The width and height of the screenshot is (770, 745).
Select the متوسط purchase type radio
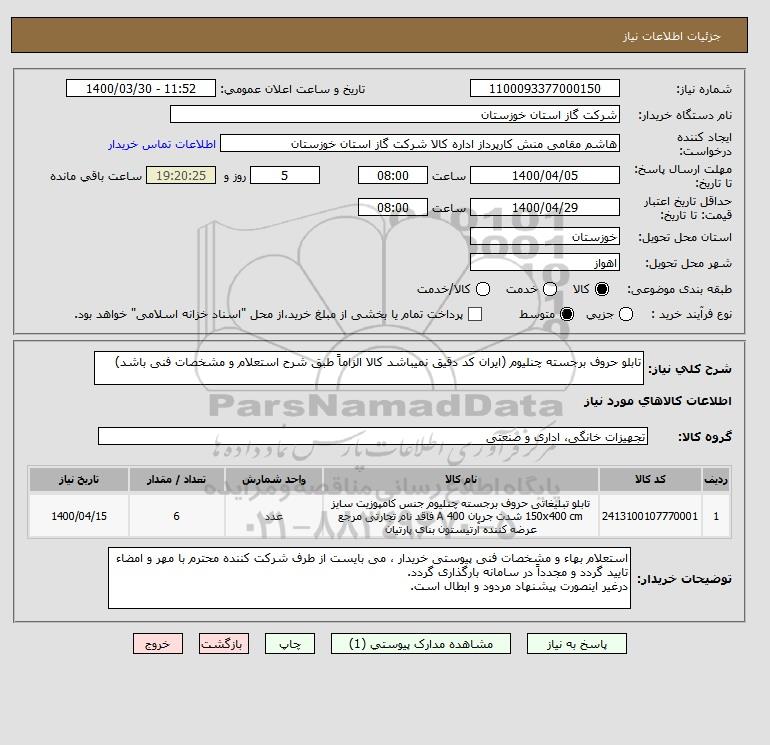pos(567,314)
